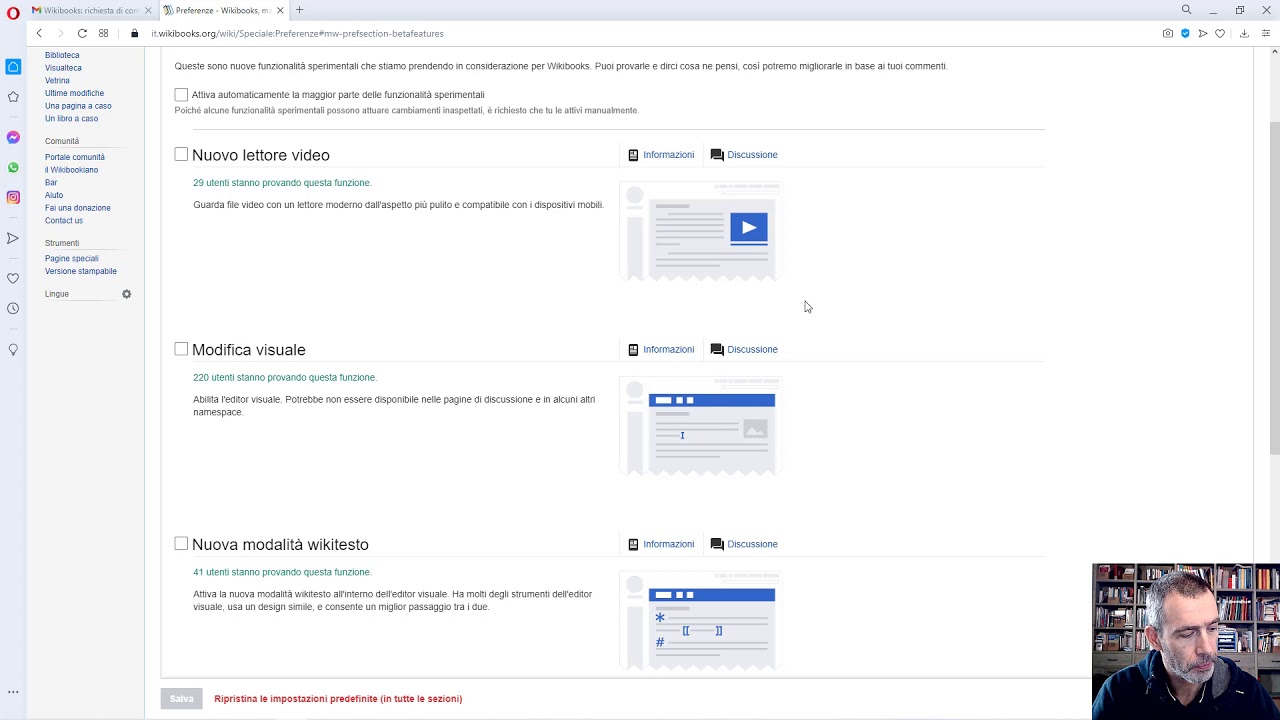Open sidebar setup three-dots icon

pyautogui.click(x=13, y=692)
